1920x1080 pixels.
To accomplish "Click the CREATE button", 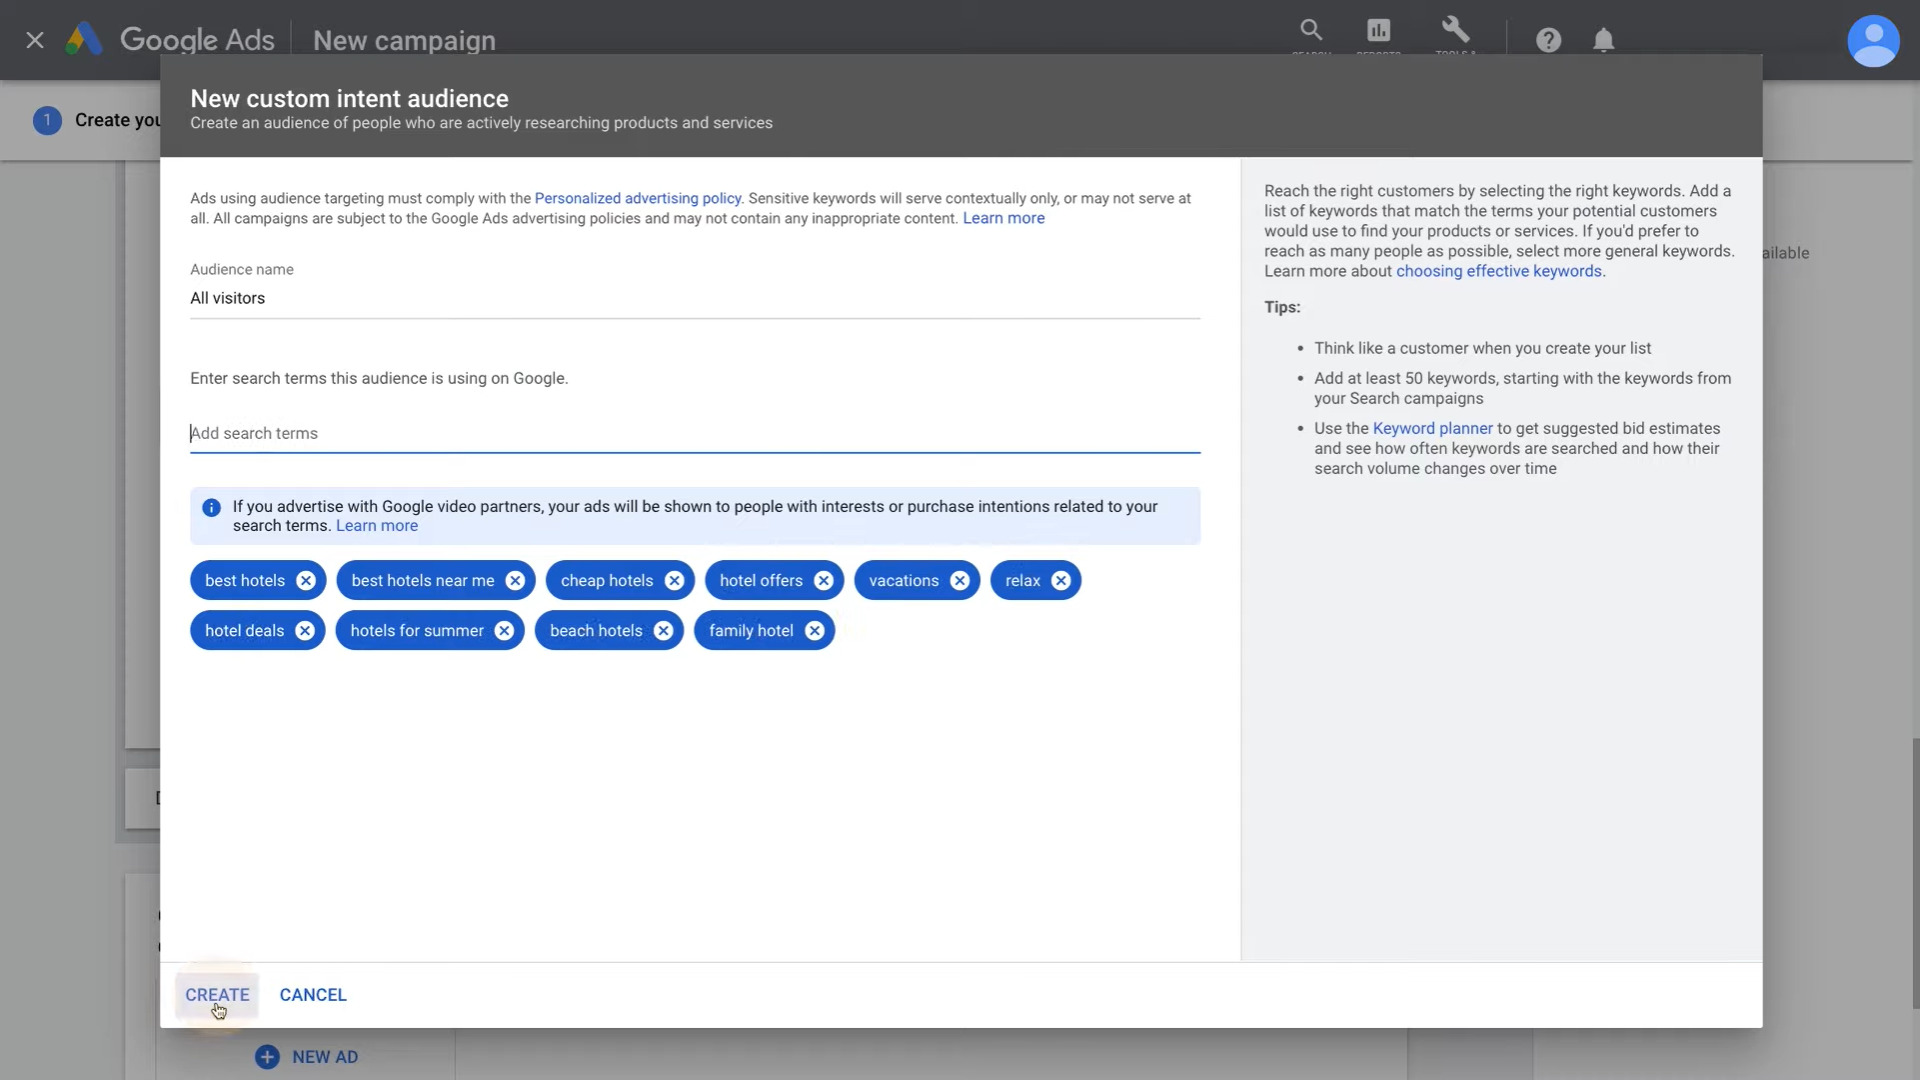I will pyautogui.click(x=218, y=994).
